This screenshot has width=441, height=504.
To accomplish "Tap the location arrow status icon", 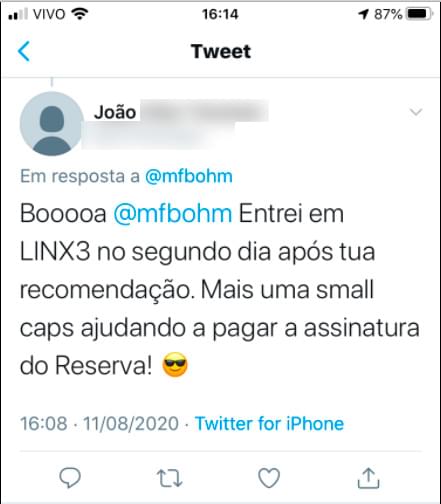I will coord(363,14).
